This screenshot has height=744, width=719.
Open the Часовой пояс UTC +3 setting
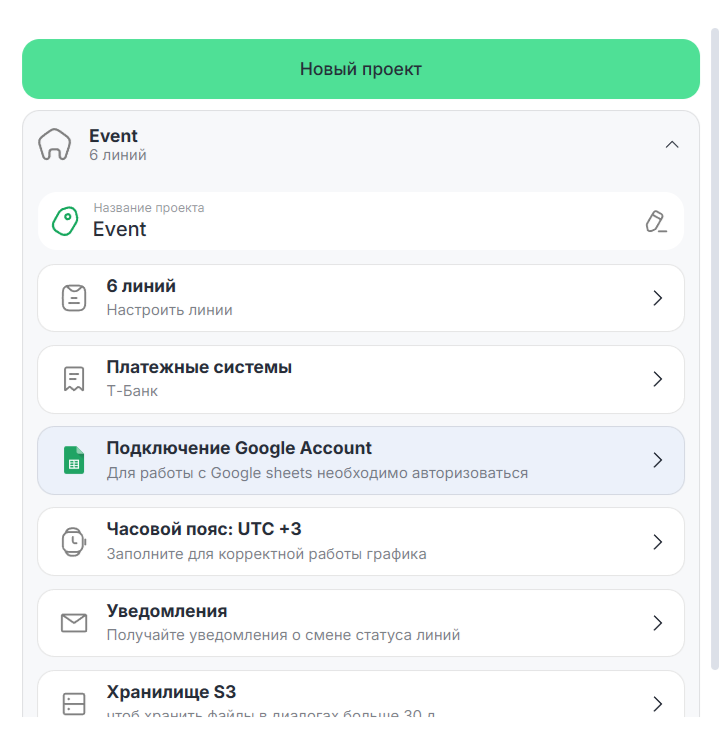click(x=360, y=542)
